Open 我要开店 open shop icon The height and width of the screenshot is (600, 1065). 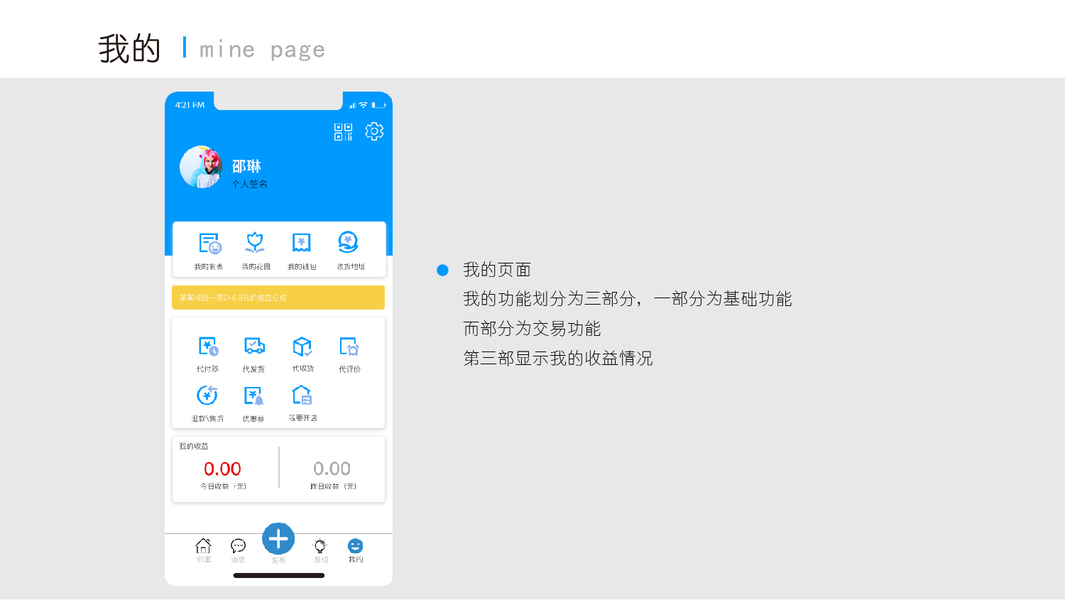pos(302,395)
